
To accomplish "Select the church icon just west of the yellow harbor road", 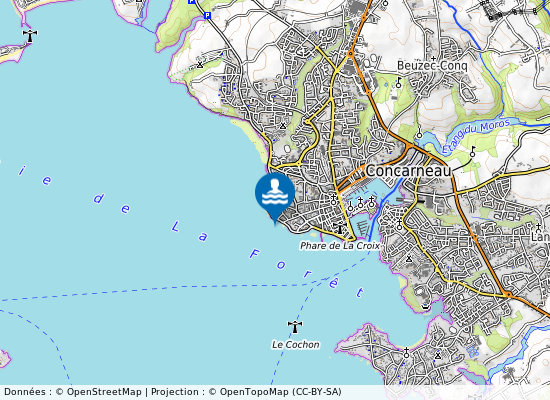I will coord(333,200).
